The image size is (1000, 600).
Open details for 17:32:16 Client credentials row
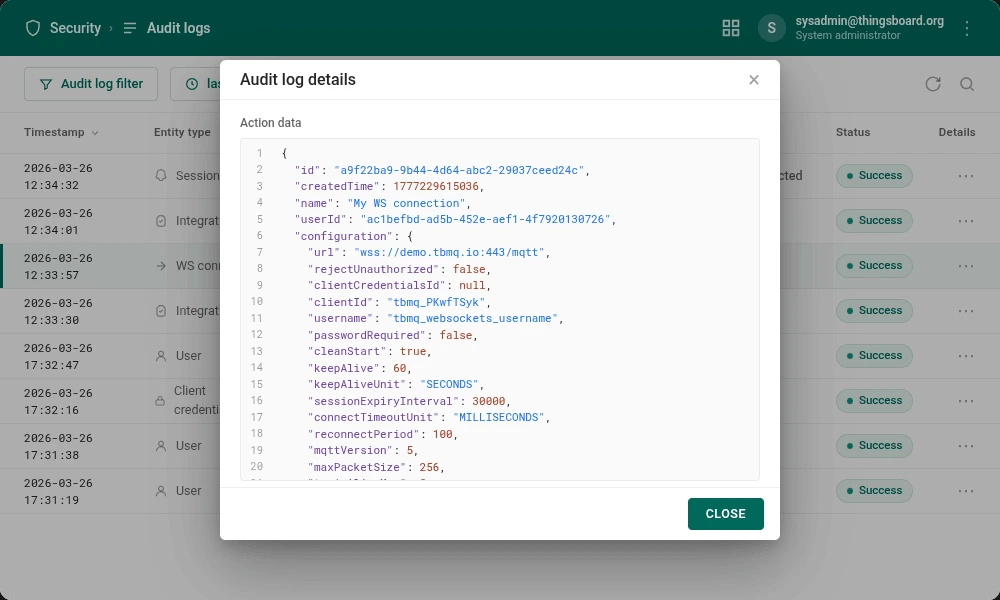966,401
